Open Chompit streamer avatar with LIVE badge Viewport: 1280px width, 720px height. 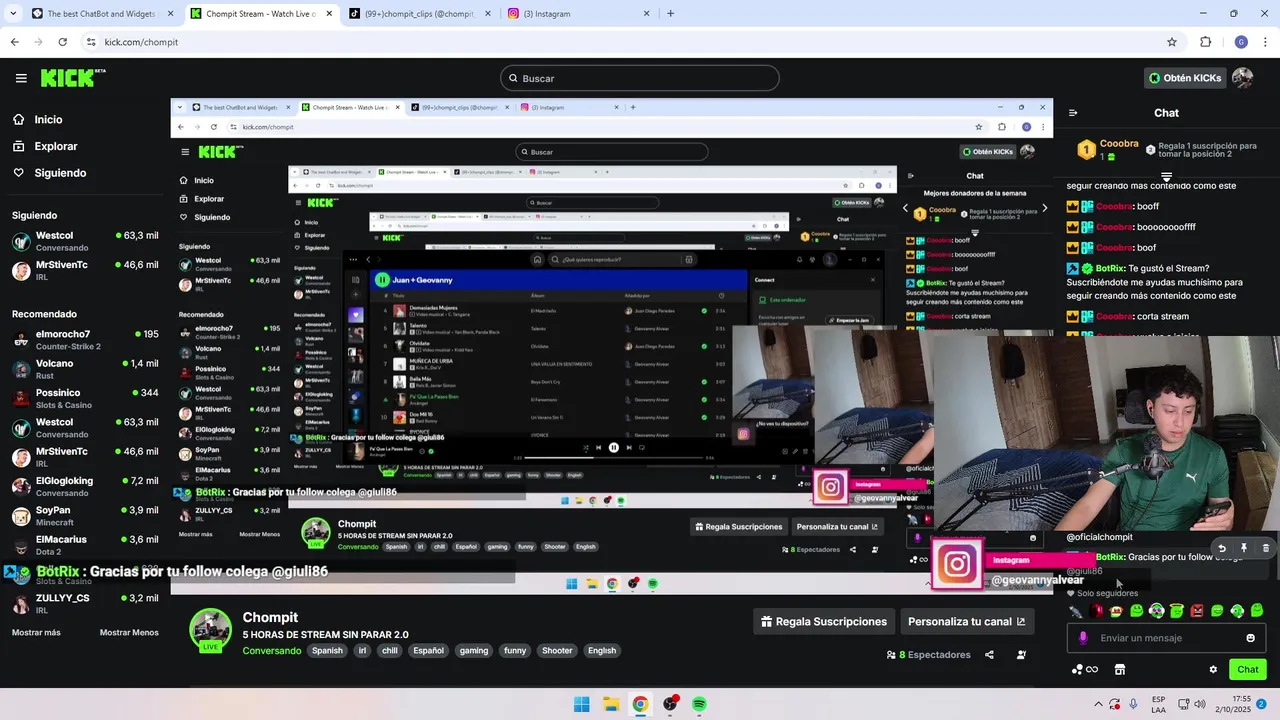click(211, 631)
